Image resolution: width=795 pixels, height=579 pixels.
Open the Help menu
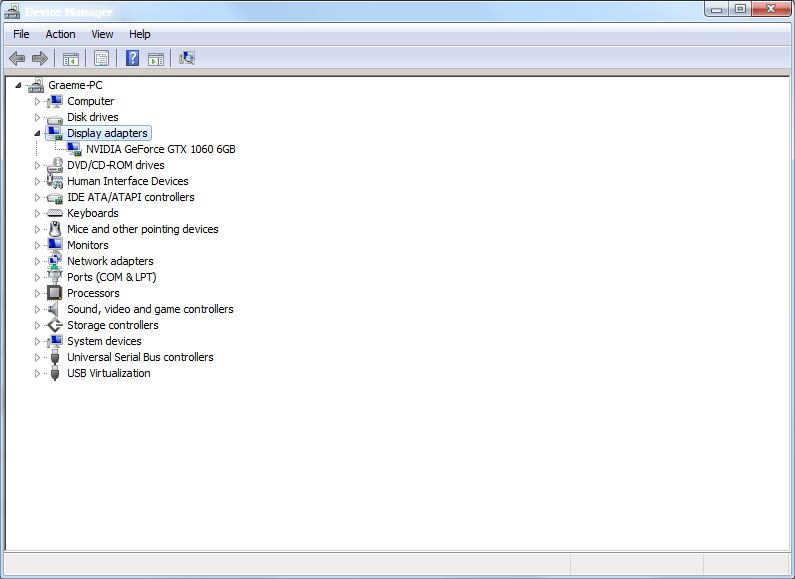139,34
